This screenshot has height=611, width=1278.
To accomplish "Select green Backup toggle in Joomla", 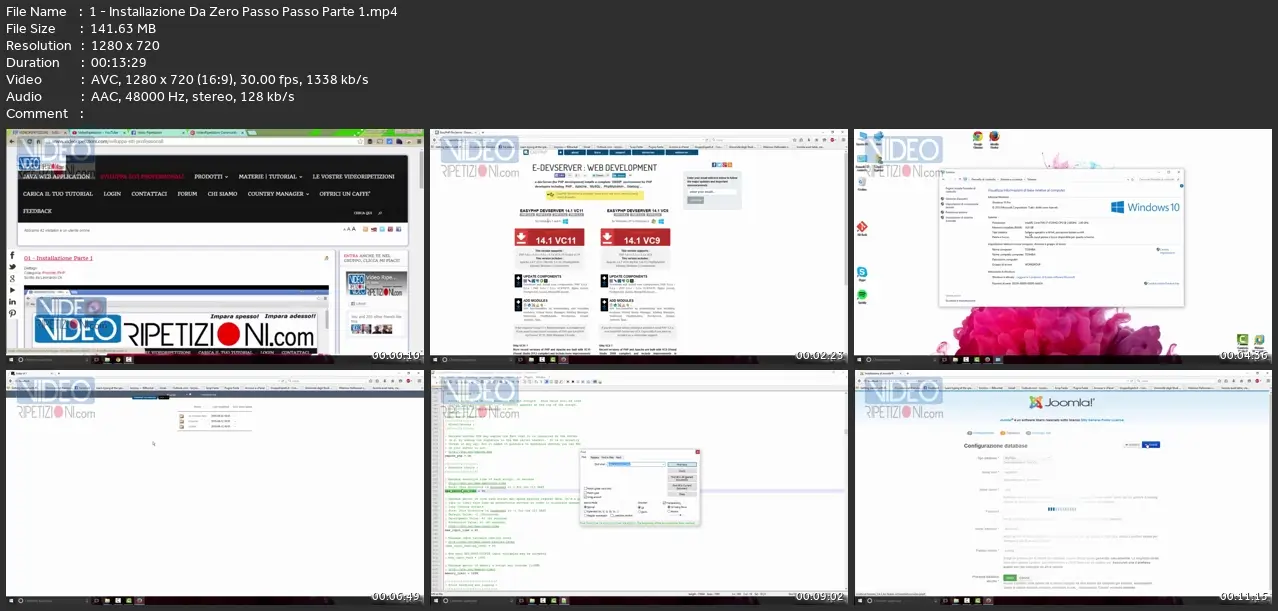I will pyautogui.click(x=1010, y=578).
